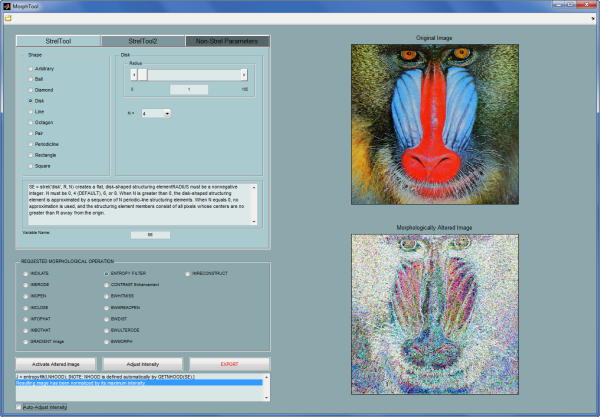The image size is (600, 417).
Task: Click the Radius slider right arrow
Action: click(244, 74)
